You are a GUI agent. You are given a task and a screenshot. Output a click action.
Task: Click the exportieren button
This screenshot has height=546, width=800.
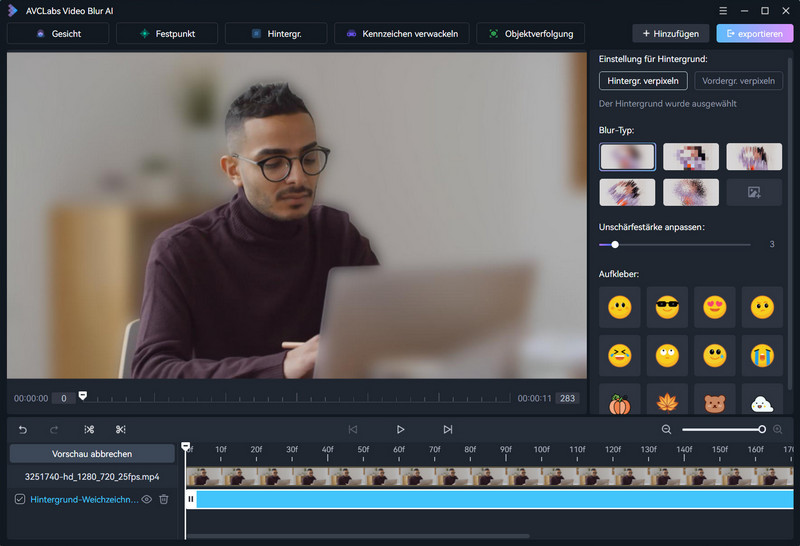coord(755,34)
